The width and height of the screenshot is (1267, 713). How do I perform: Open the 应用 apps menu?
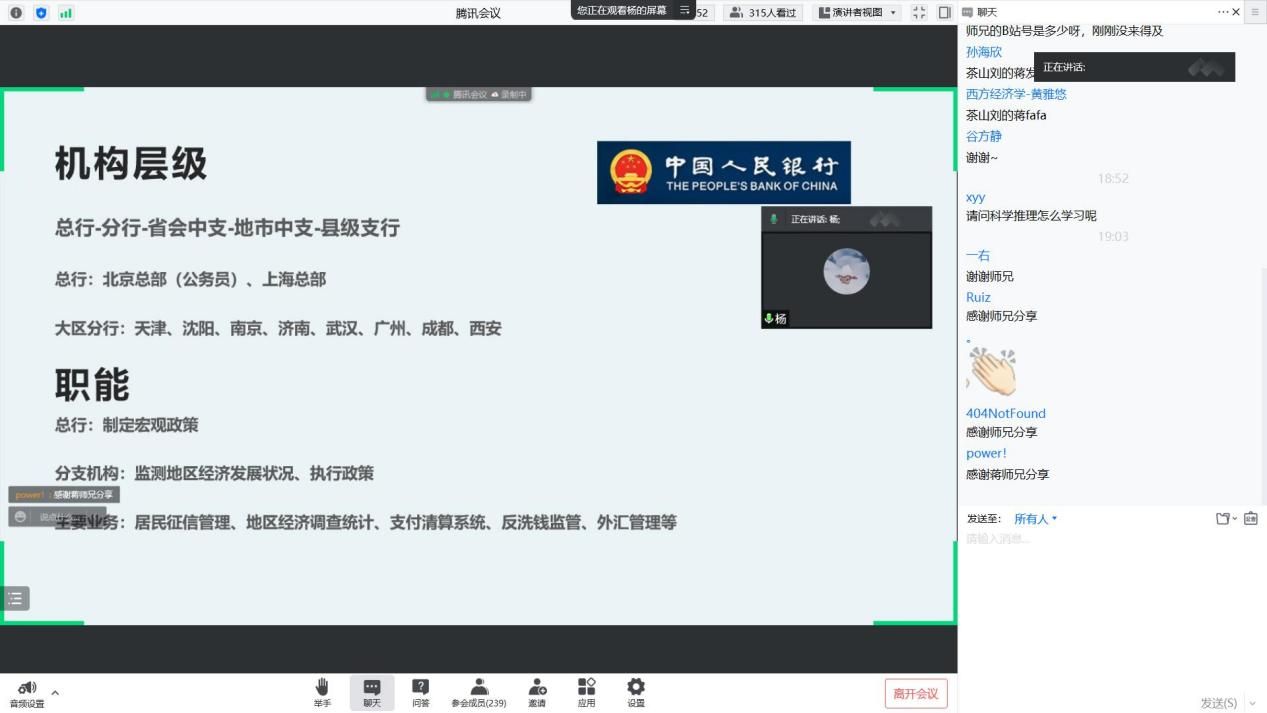pyautogui.click(x=586, y=692)
